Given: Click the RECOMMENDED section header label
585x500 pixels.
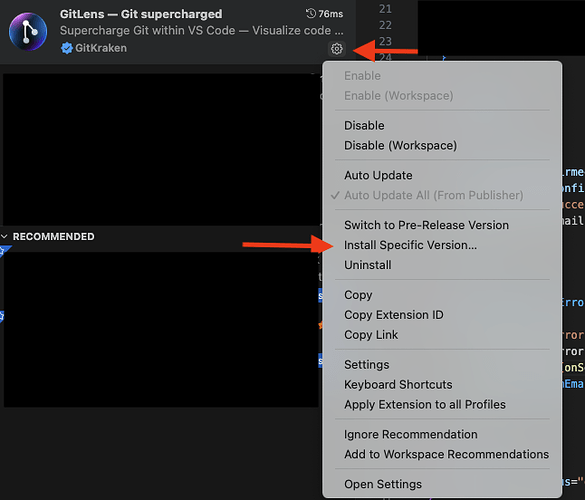Looking at the screenshot, I should pyautogui.click(x=53, y=237).
